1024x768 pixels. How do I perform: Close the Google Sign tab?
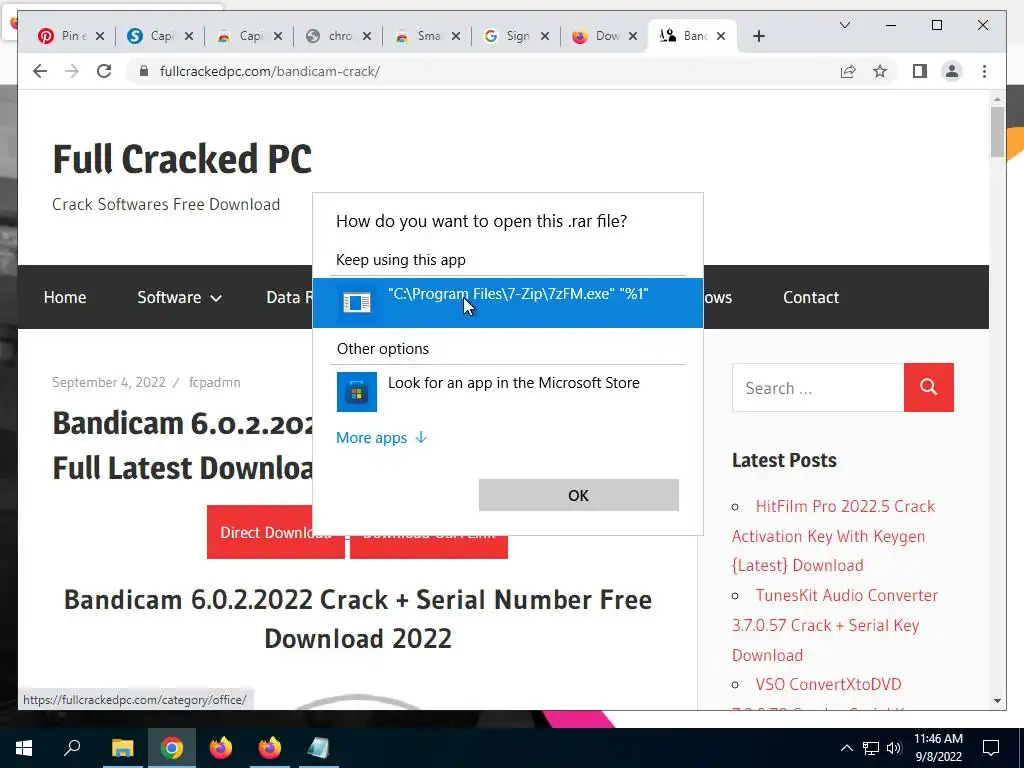pos(545,36)
